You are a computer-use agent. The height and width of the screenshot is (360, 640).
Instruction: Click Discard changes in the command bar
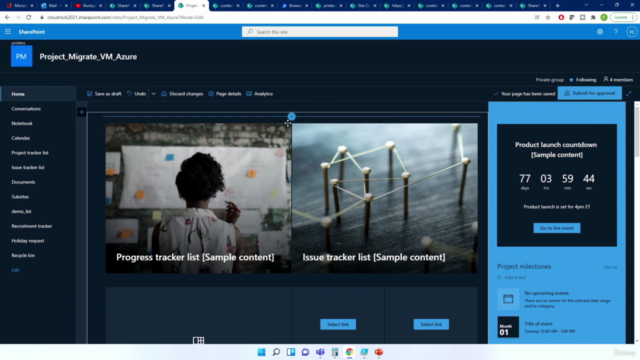coord(182,94)
